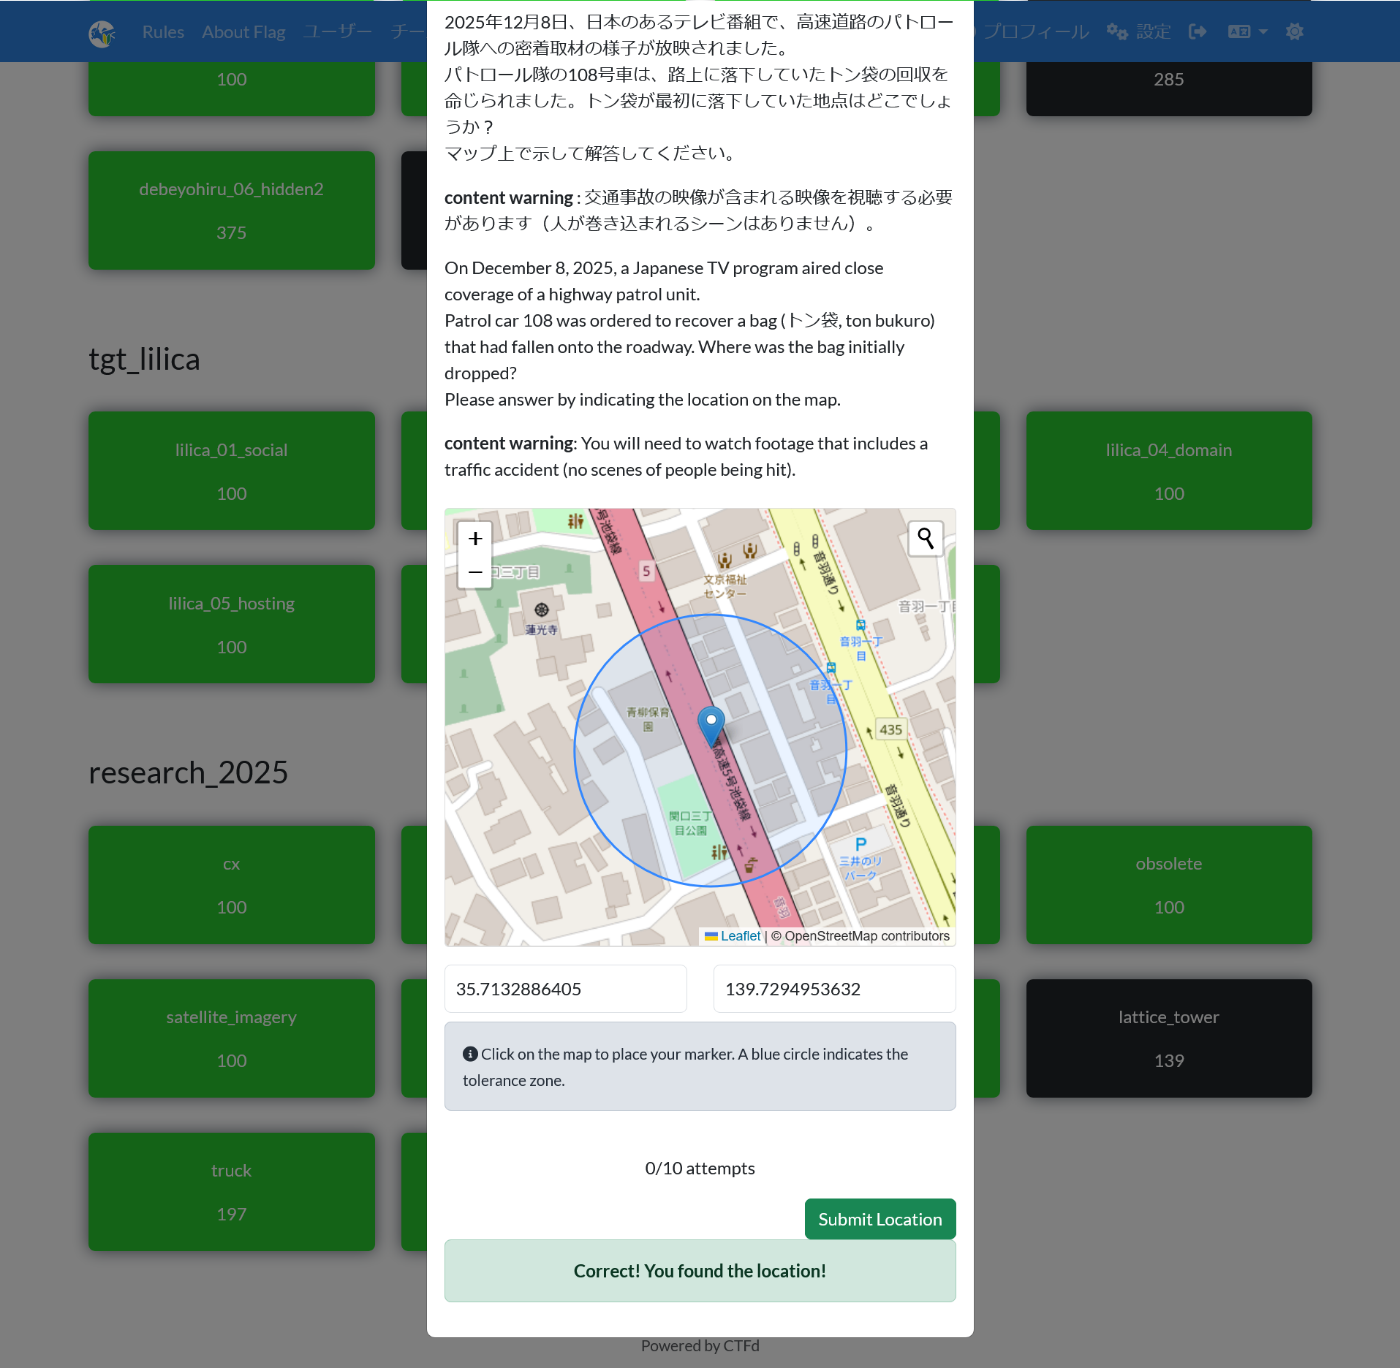Toggle the theme with the sun icon
Image resolution: width=1400 pixels, height=1368 pixels.
[1295, 32]
